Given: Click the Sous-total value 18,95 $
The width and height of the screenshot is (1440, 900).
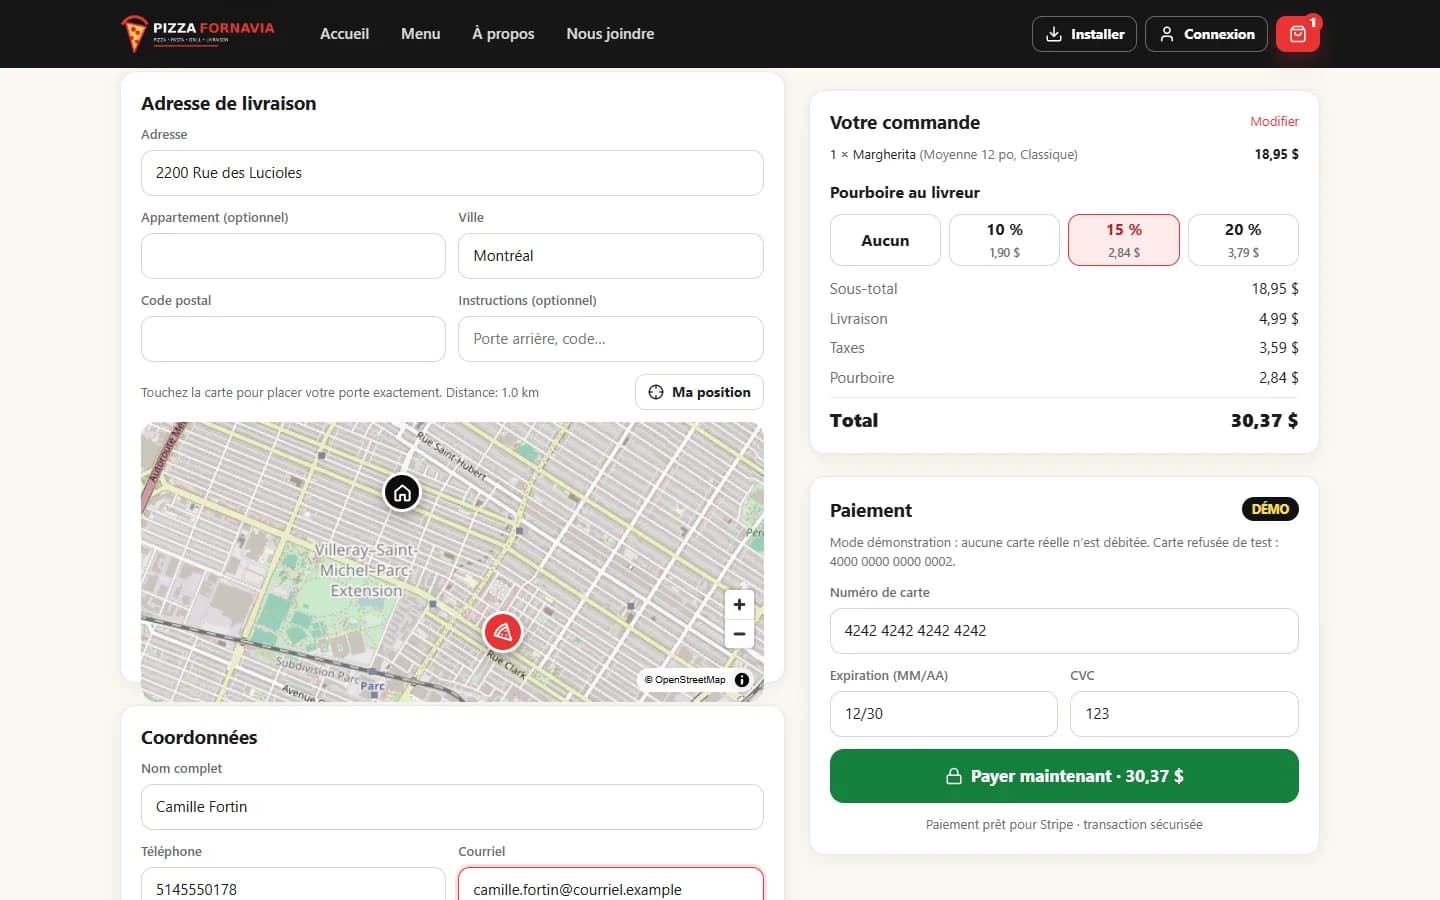Looking at the screenshot, I should pyautogui.click(x=1275, y=289).
